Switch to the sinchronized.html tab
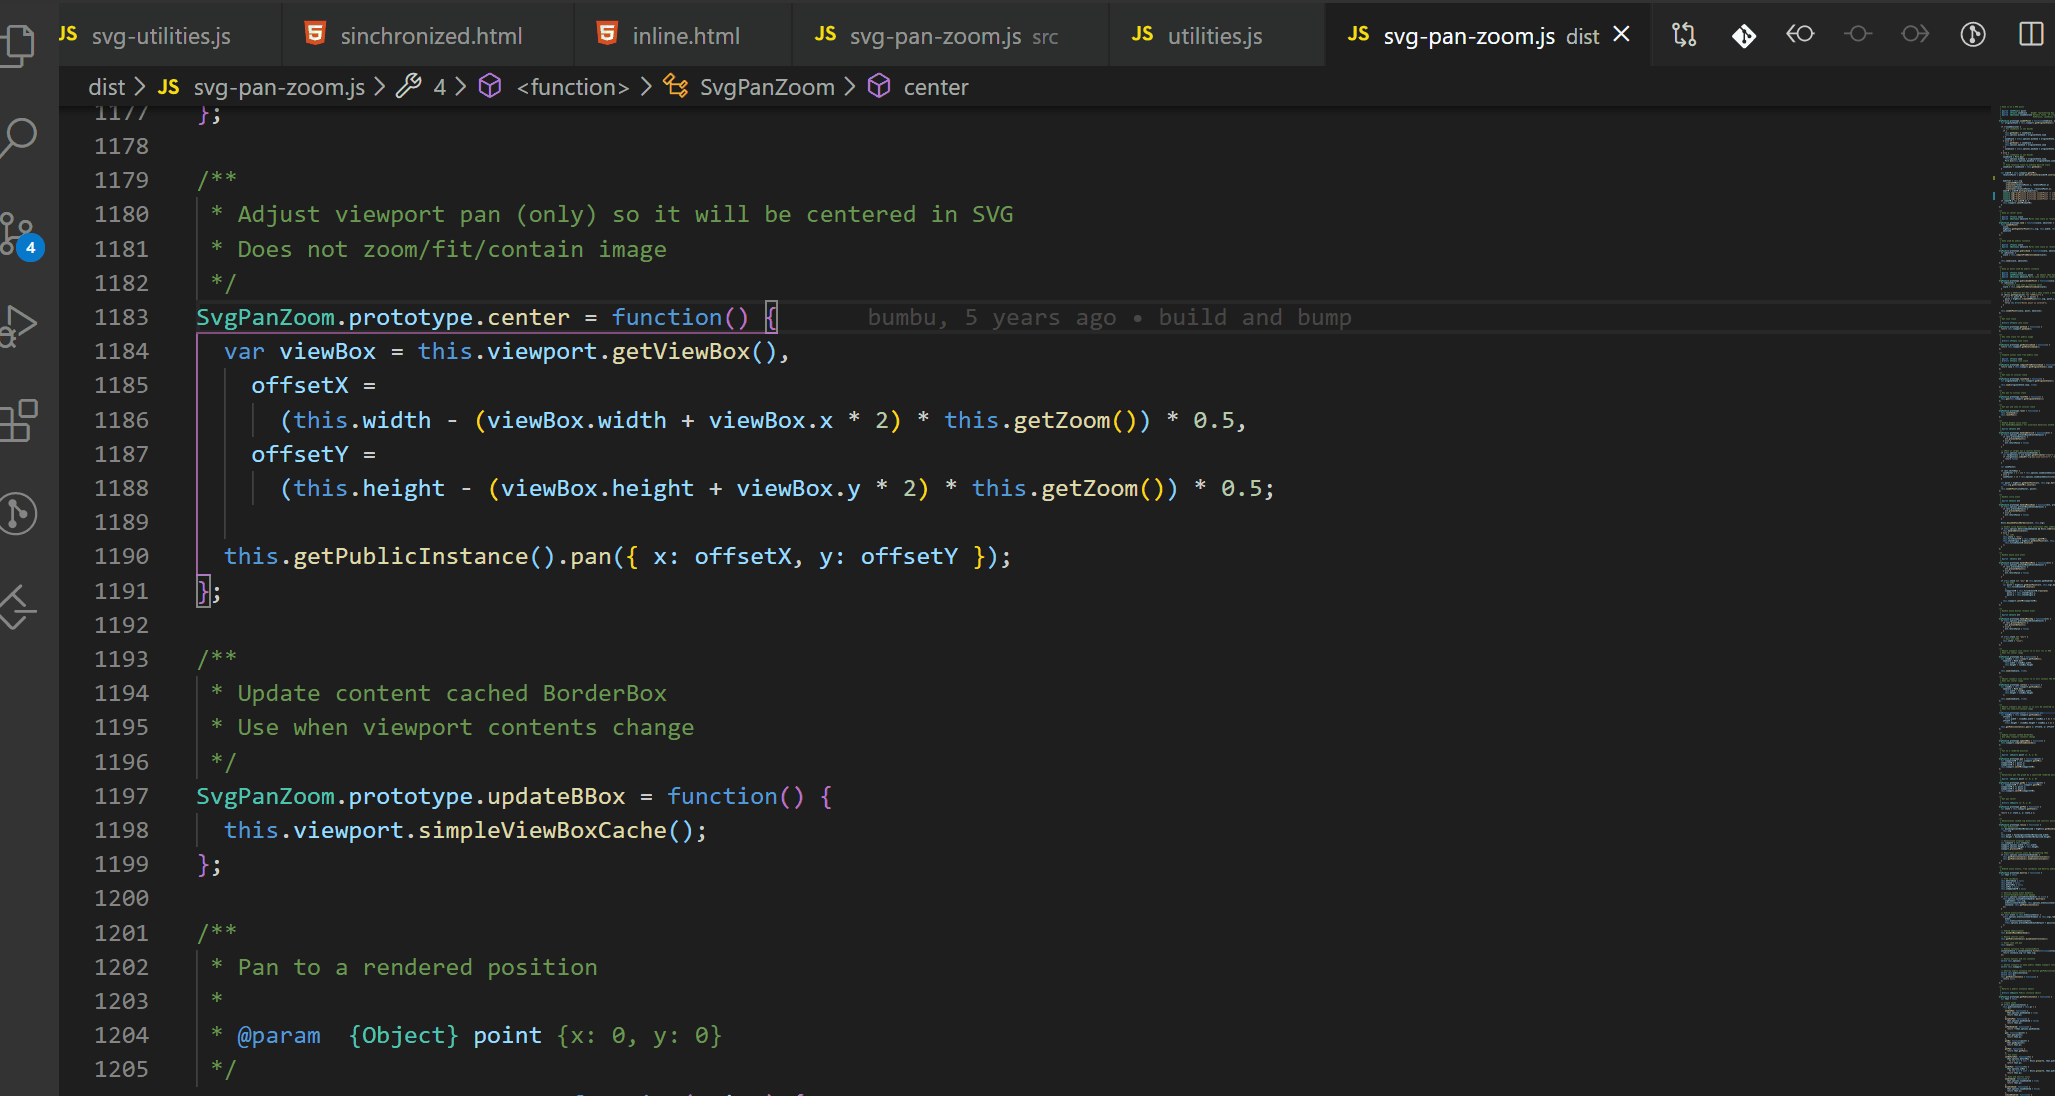The image size is (2055, 1096). click(x=430, y=36)
